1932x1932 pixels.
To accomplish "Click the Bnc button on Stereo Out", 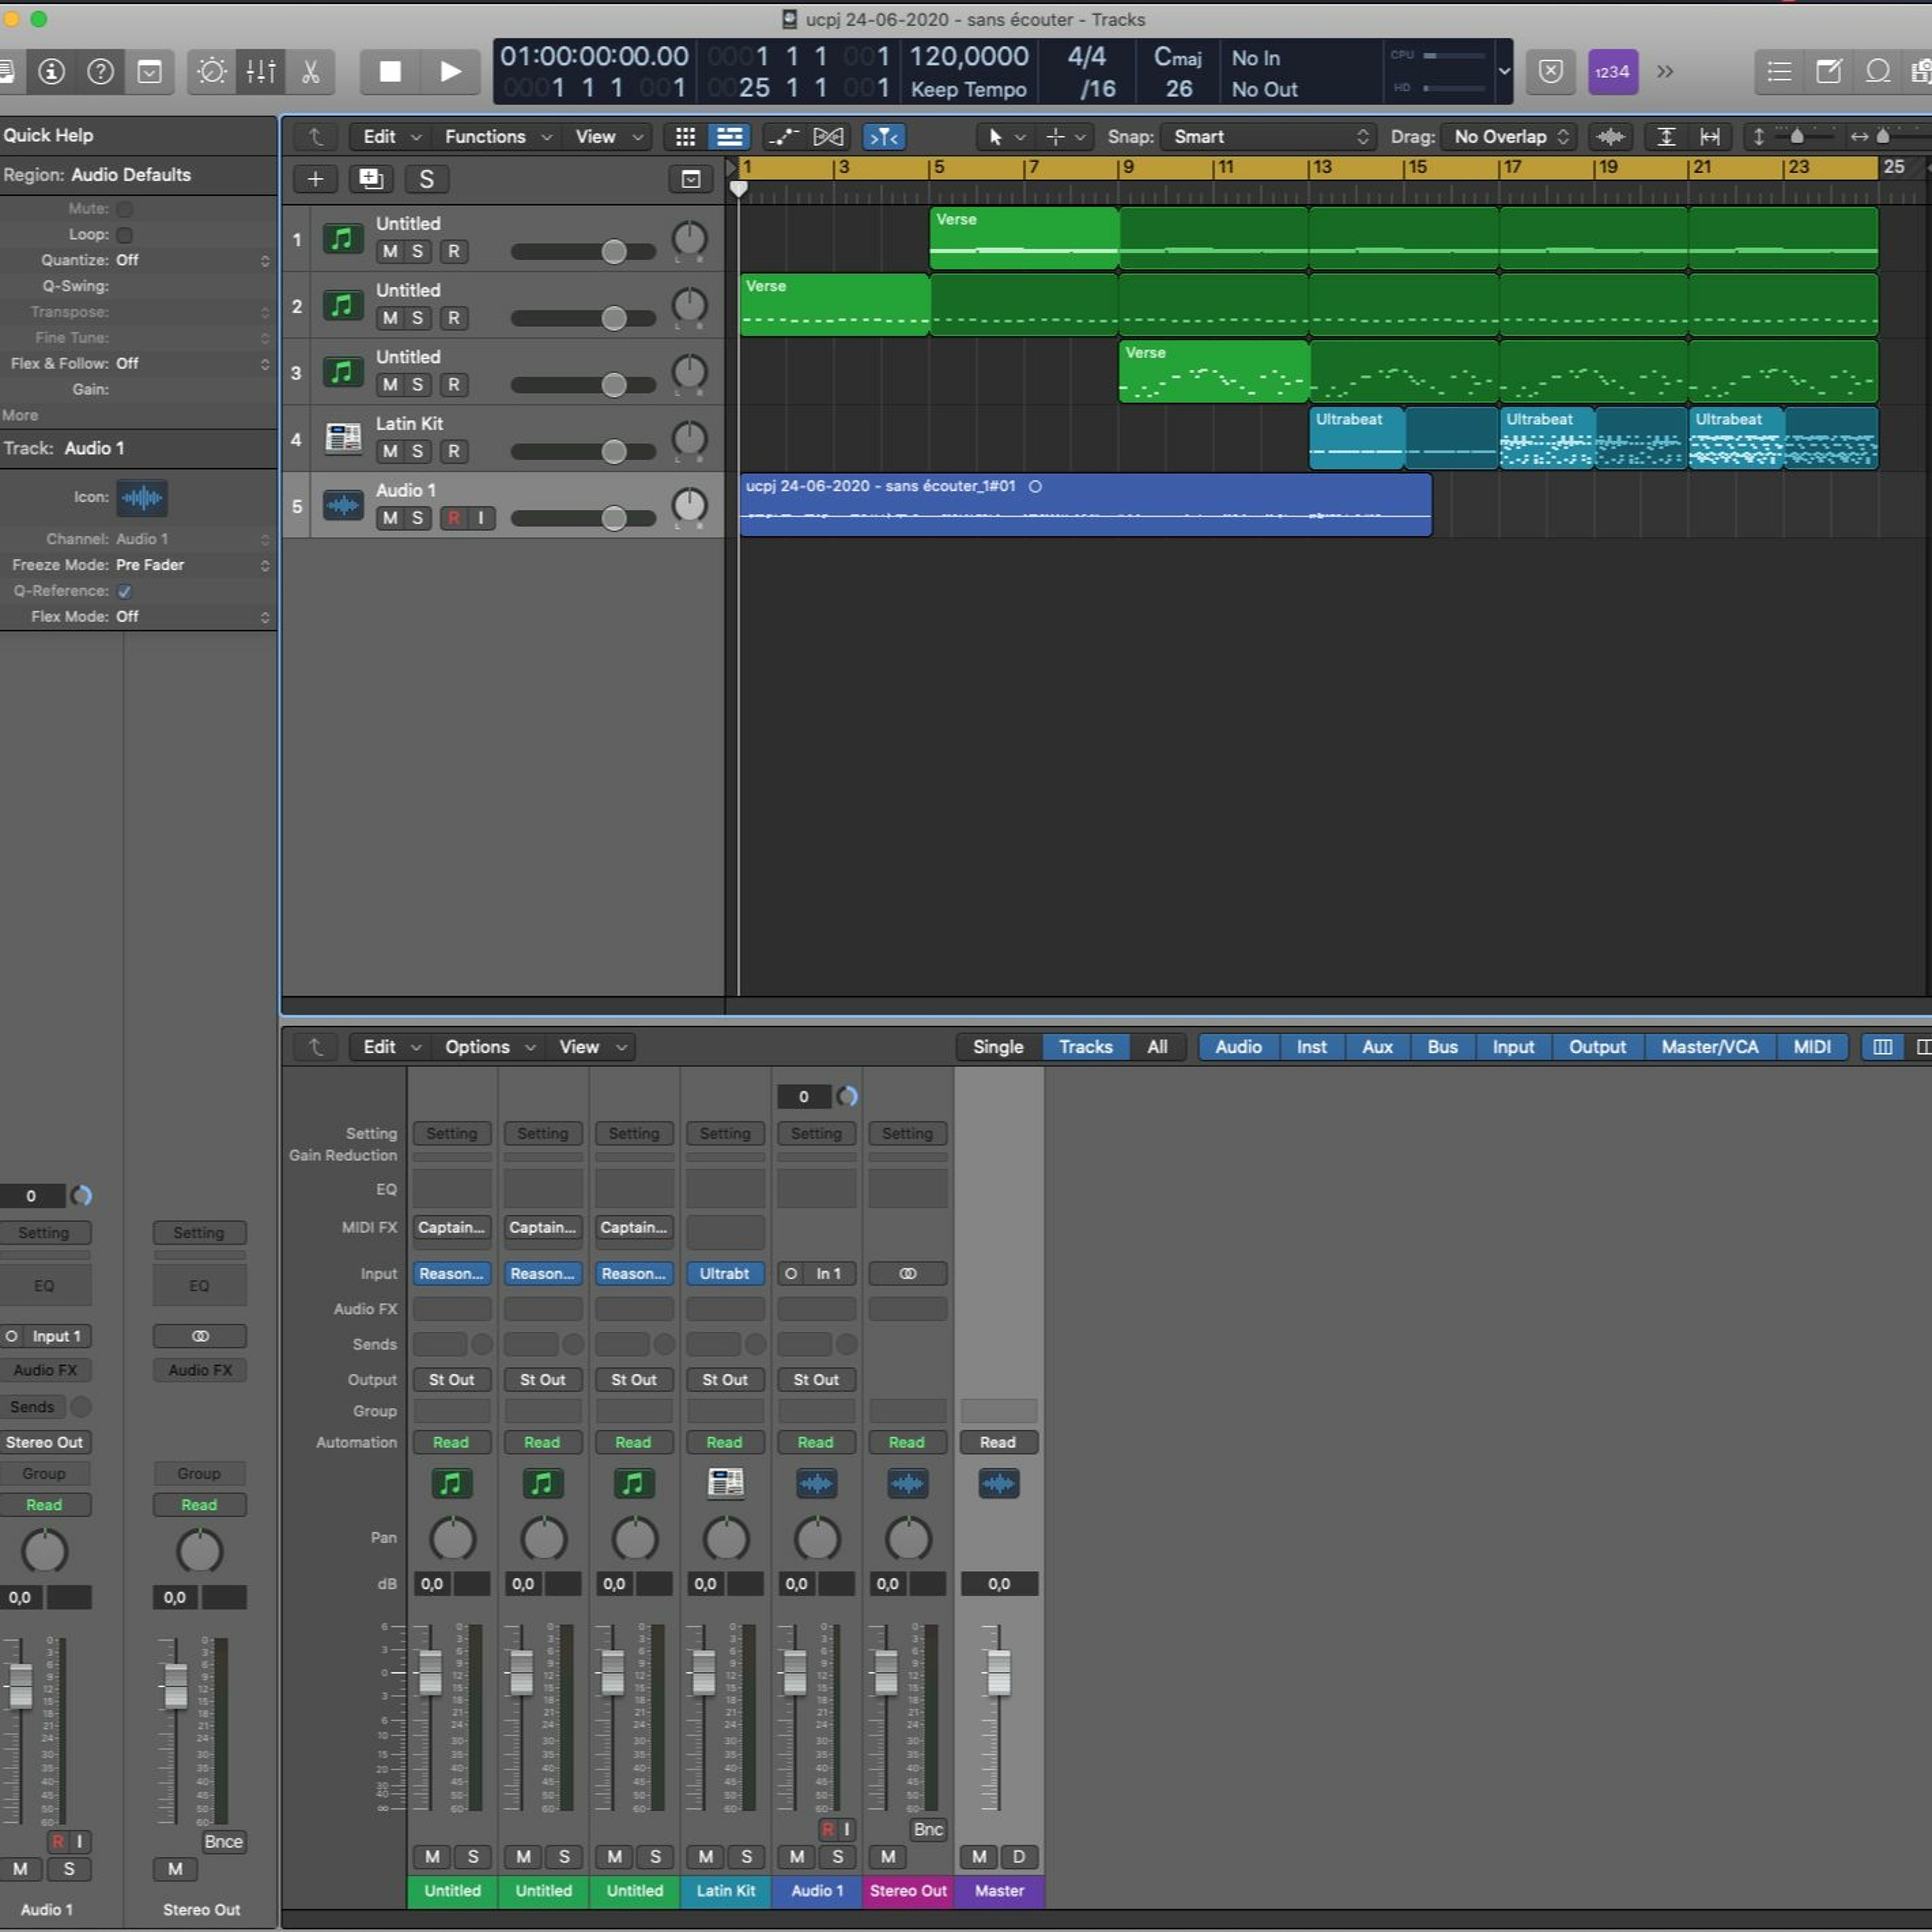I will point(927,1829).
